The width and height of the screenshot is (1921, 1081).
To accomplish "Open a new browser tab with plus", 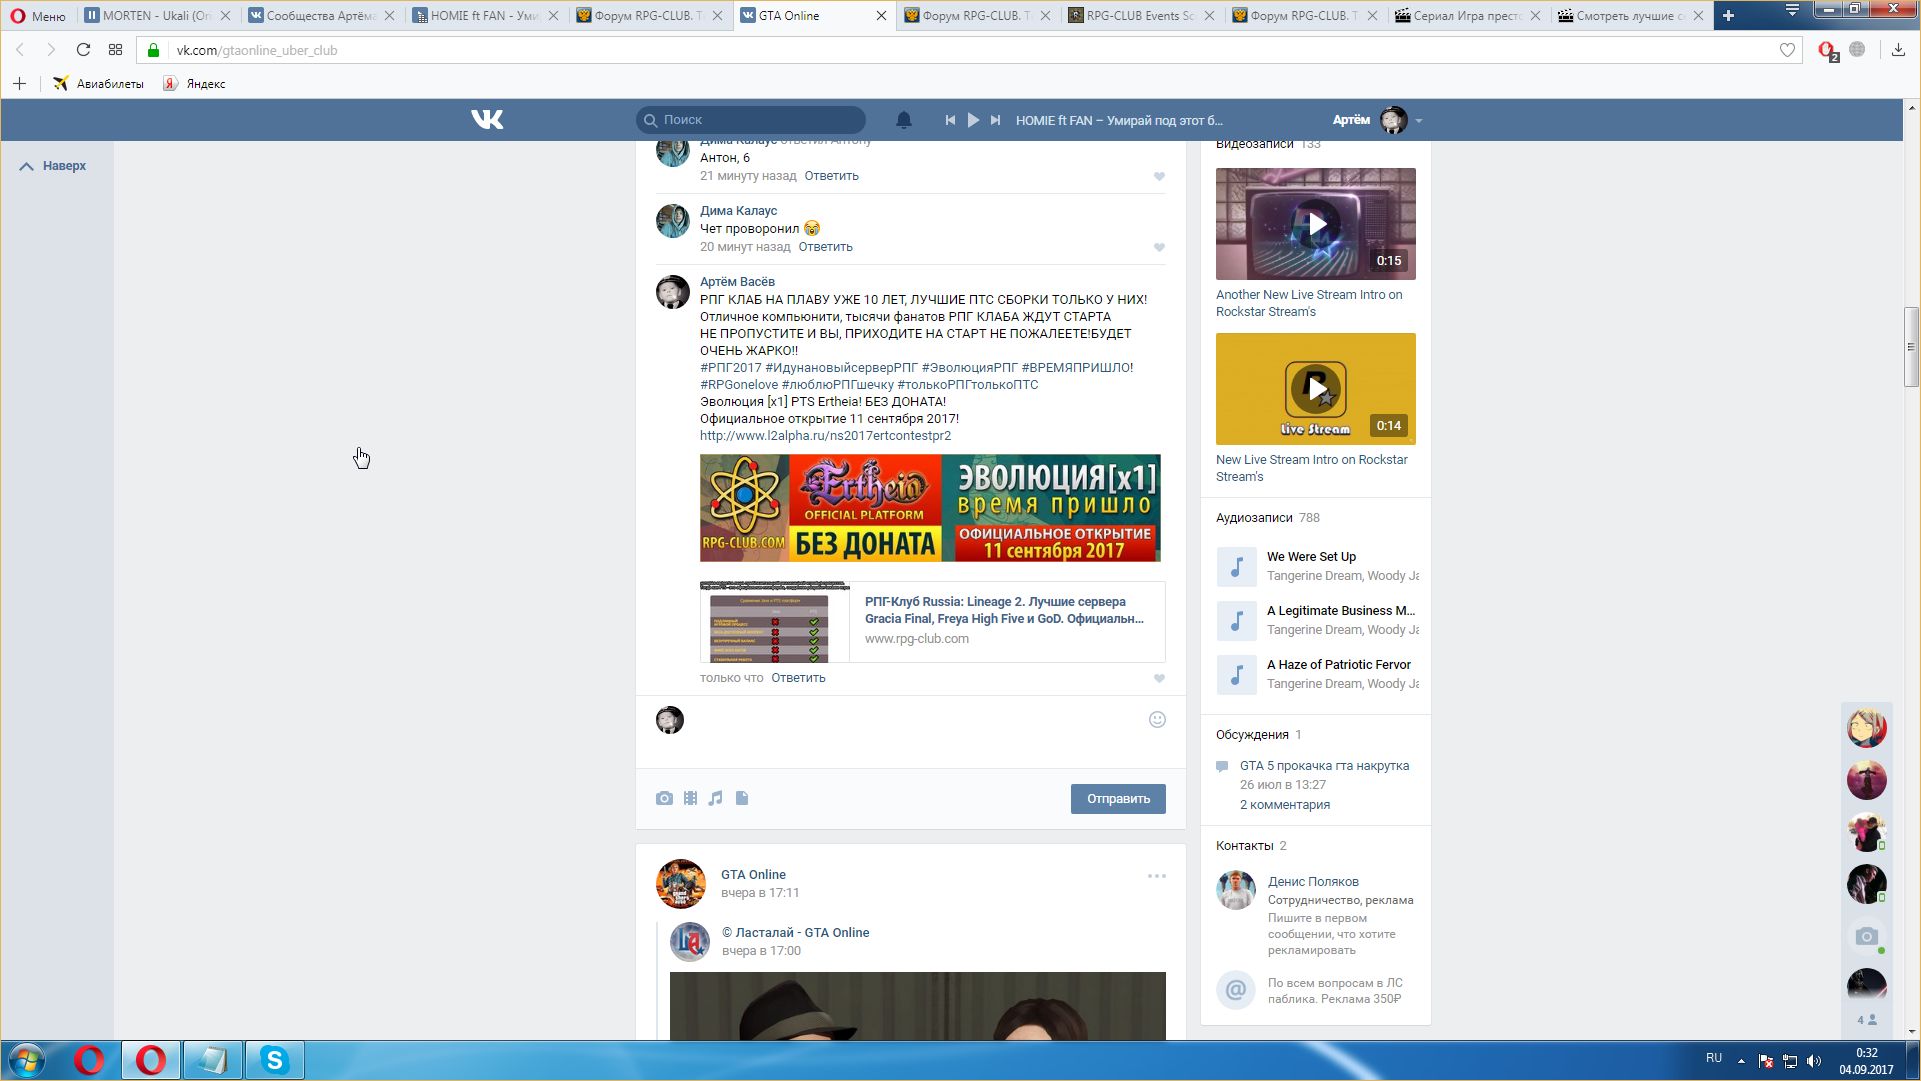I will pyautogui.click(x=1728, y=15).
